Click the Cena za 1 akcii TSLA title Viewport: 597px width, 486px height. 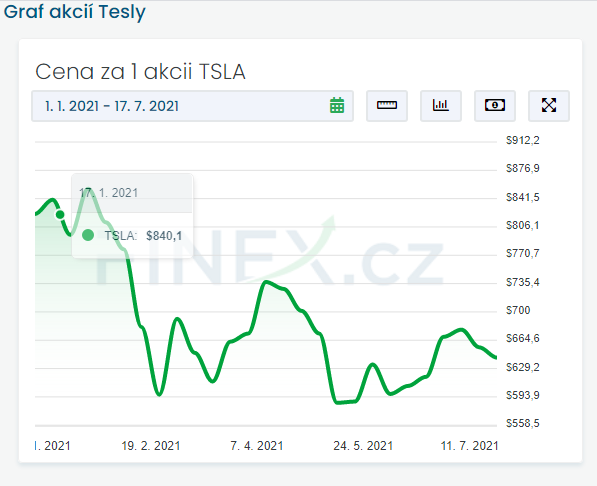pos(140,71)
